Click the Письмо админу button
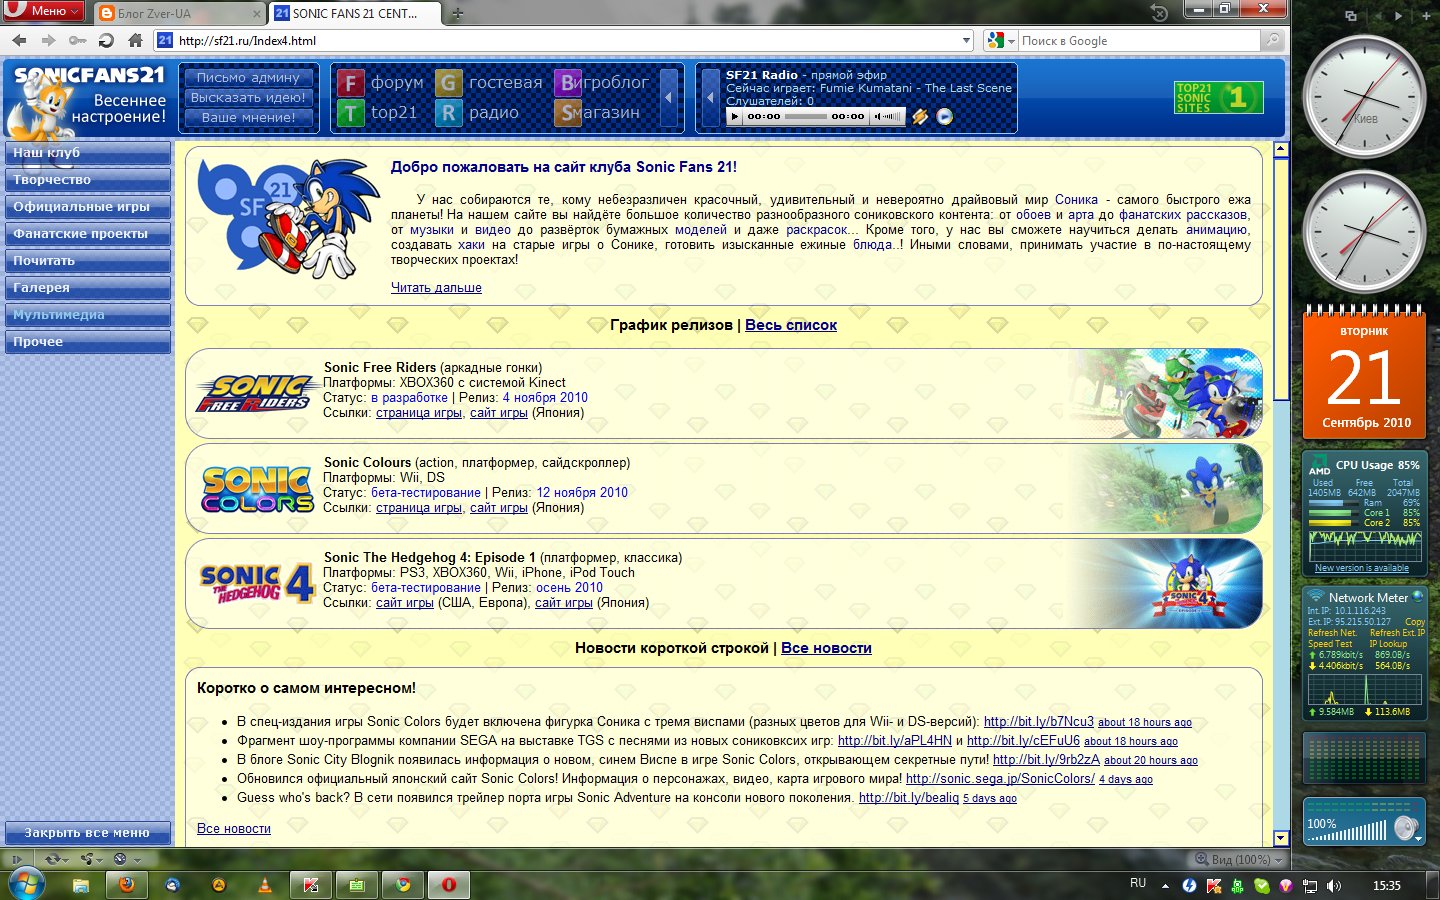This screenshot has height=900, width=1440. coord(248,78)
